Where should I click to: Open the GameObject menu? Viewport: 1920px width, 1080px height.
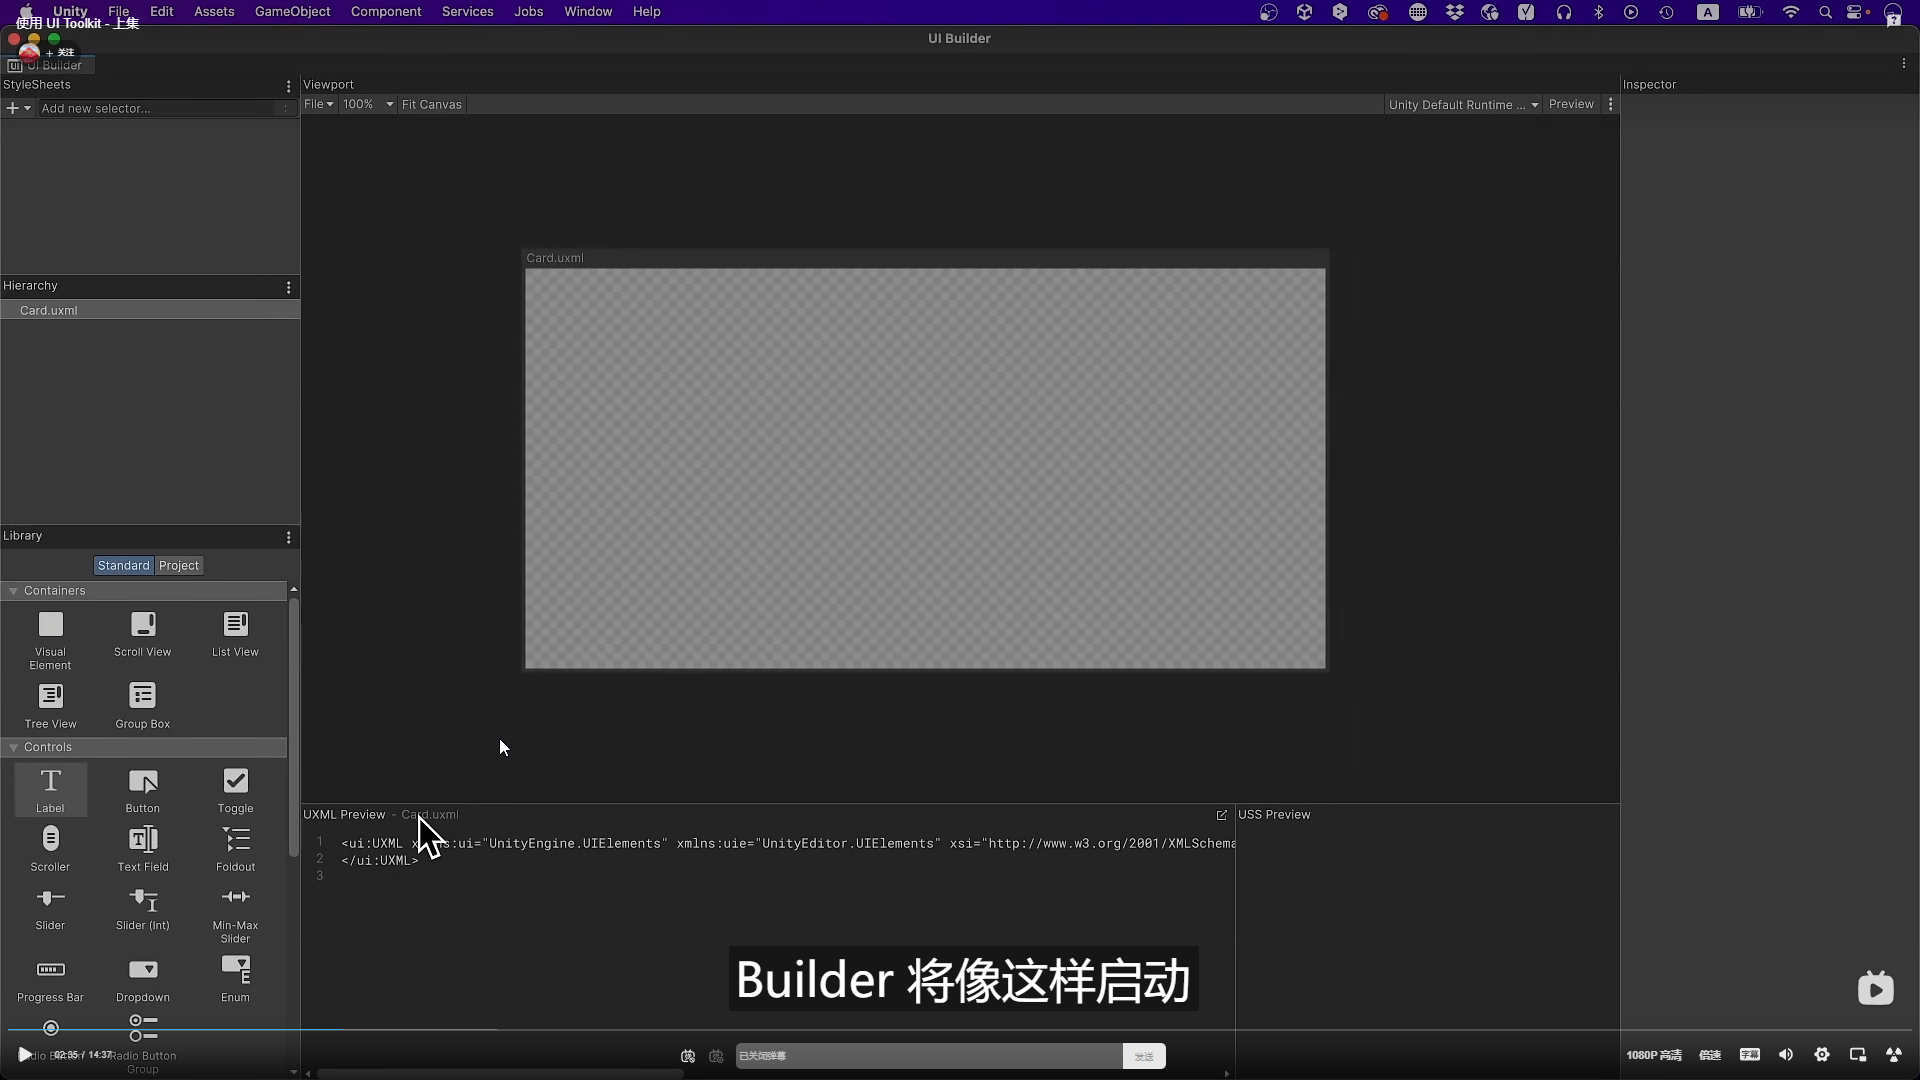point(292,12)
